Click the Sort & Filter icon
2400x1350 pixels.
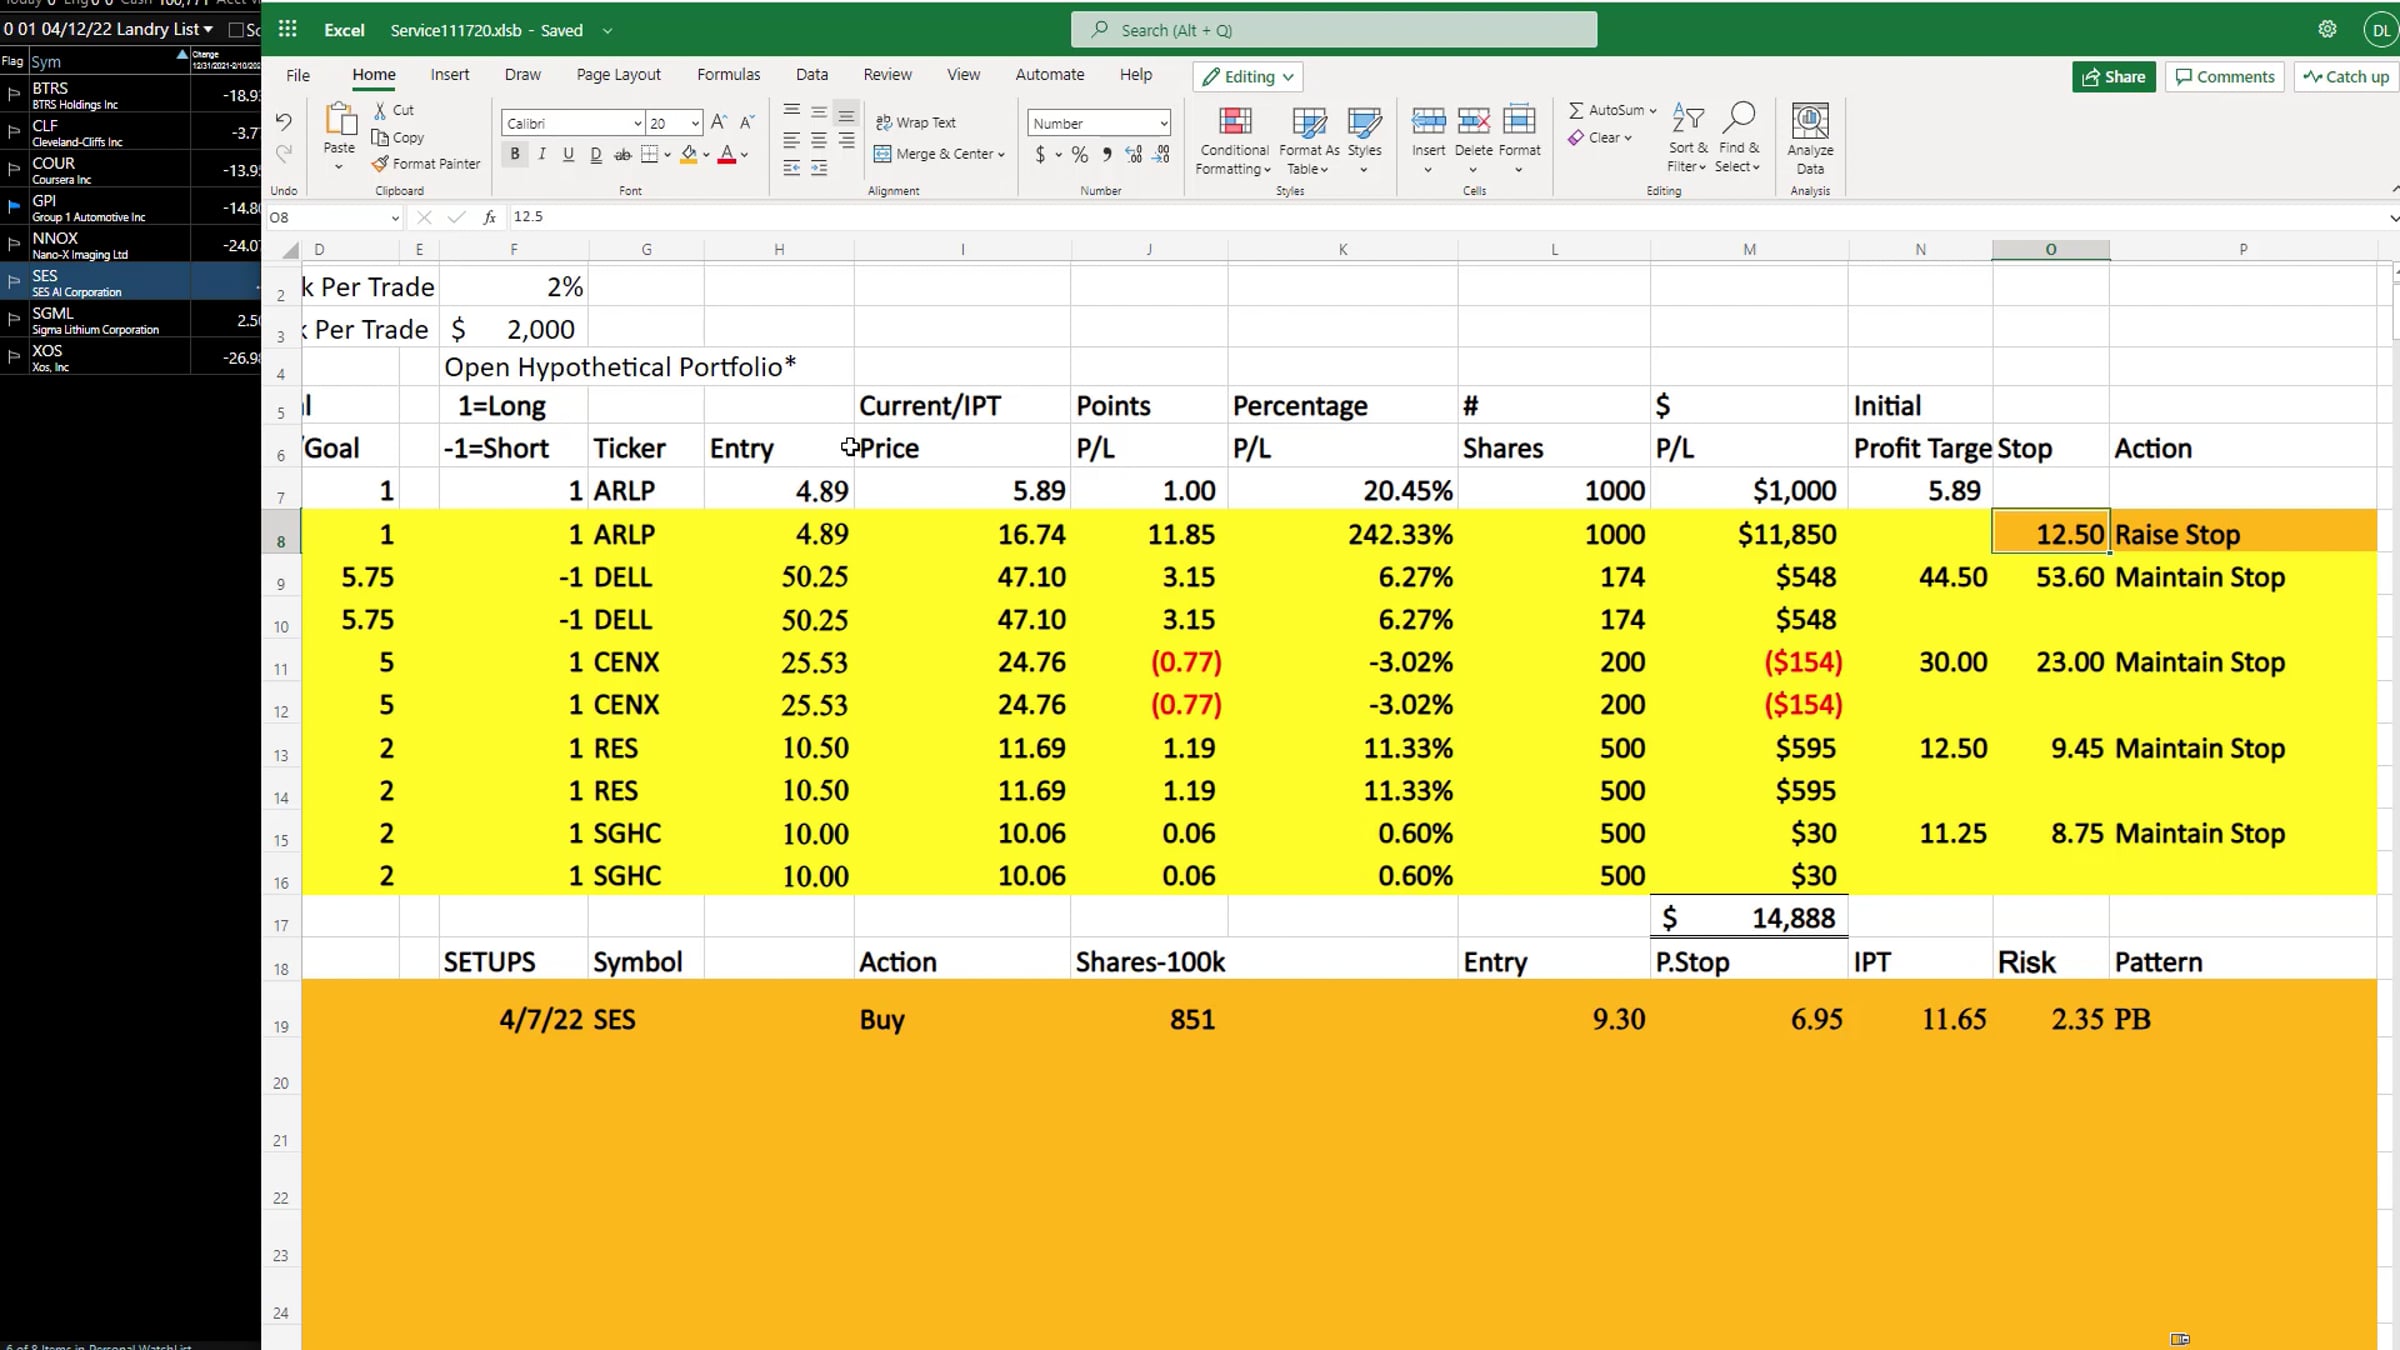[x=1688, y=118]
